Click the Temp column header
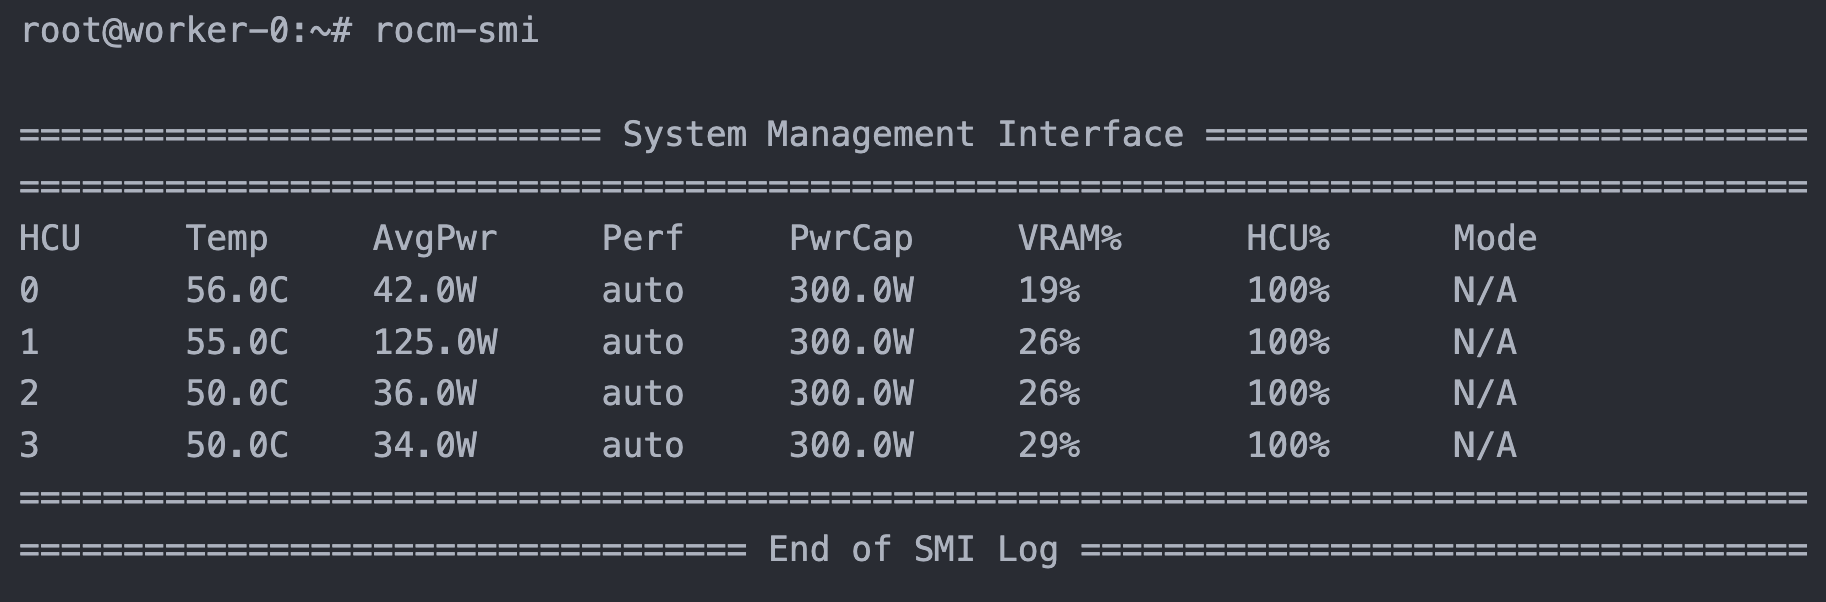 click(x=226, y=238)
